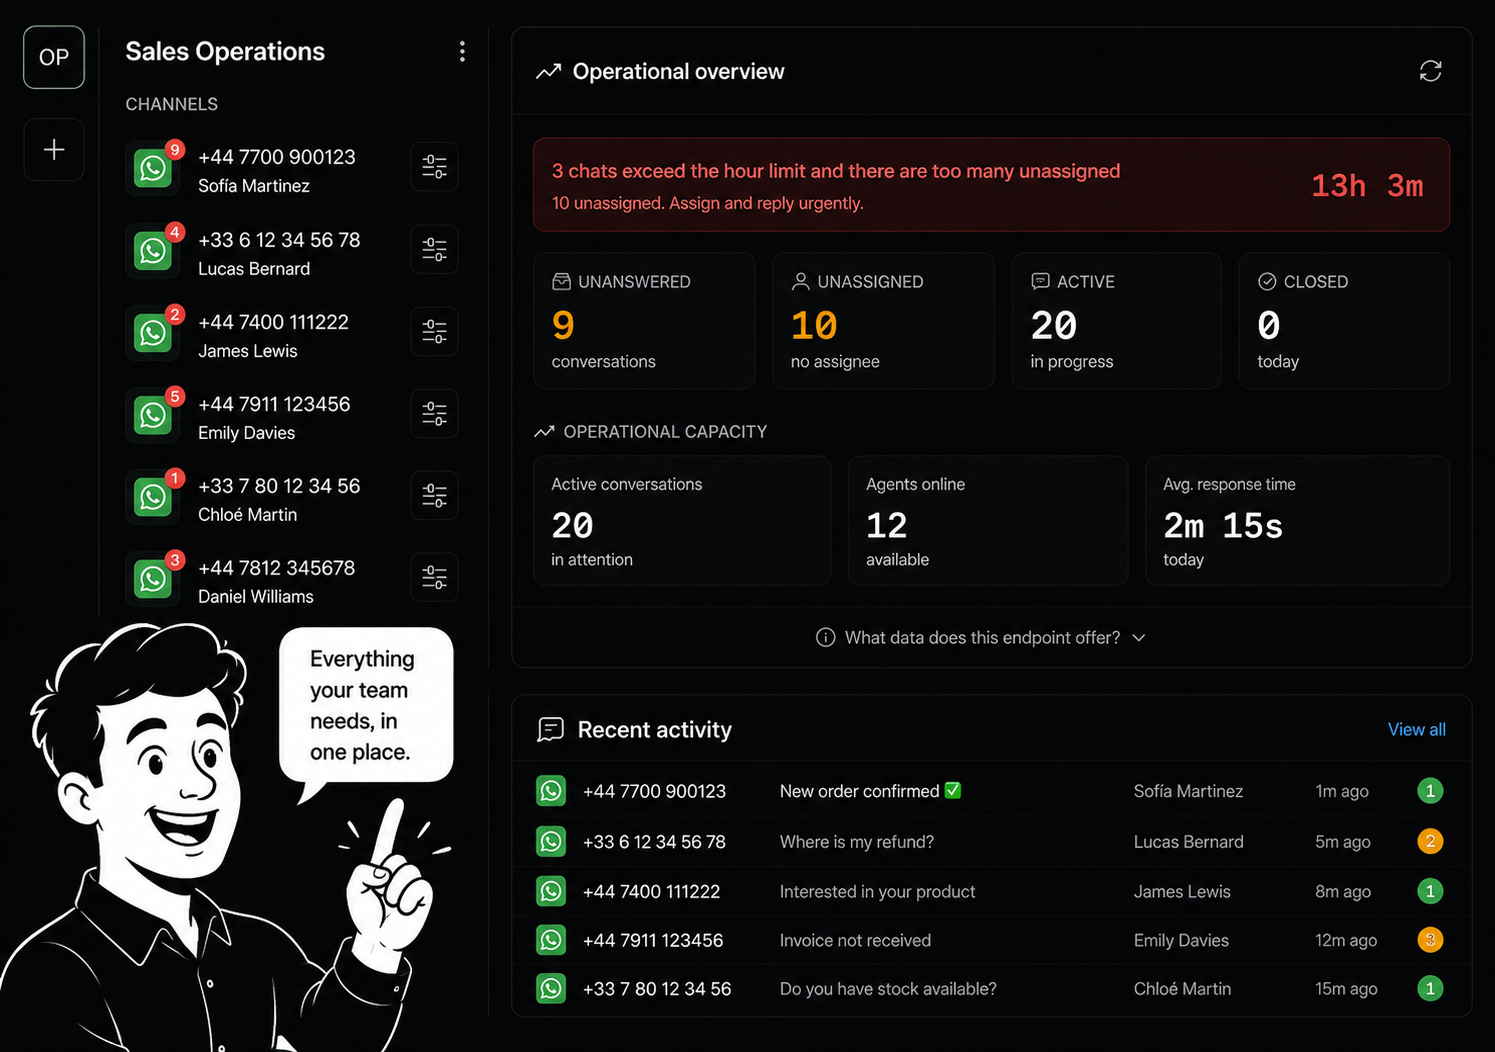Open the Unanswered conversations card
Image resolution: width=1495 pixels, height=1052 pixels.
tap(644, 321)
